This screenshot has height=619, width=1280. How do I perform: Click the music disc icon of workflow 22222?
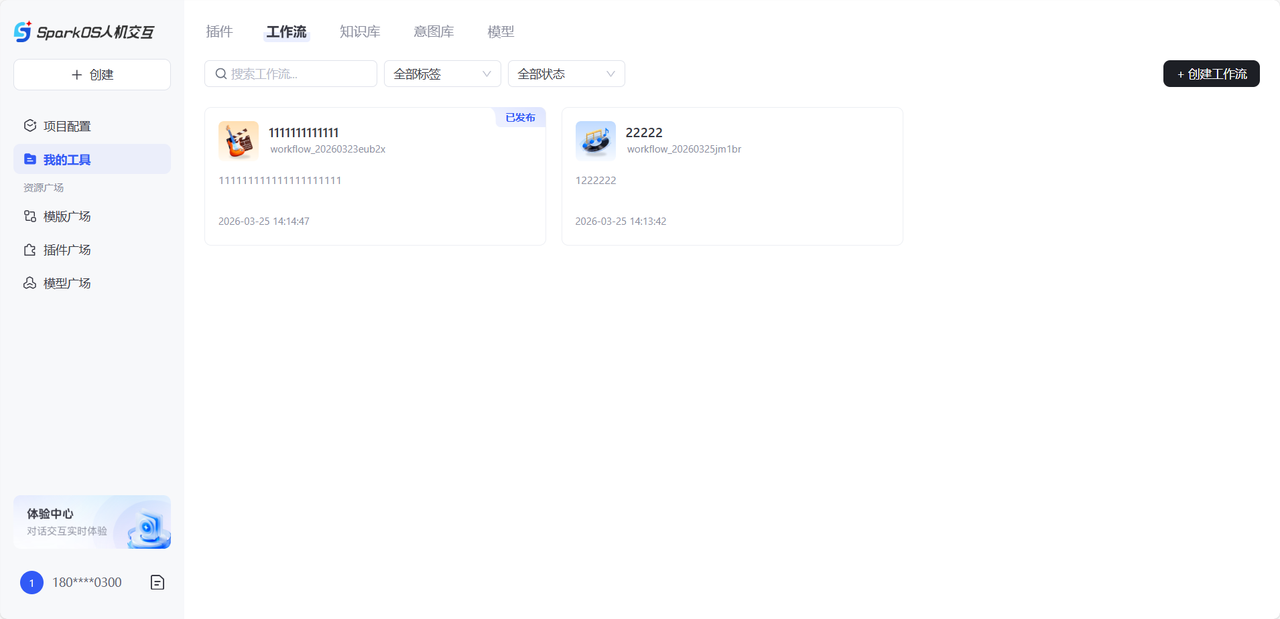click(x=595, y=141)
